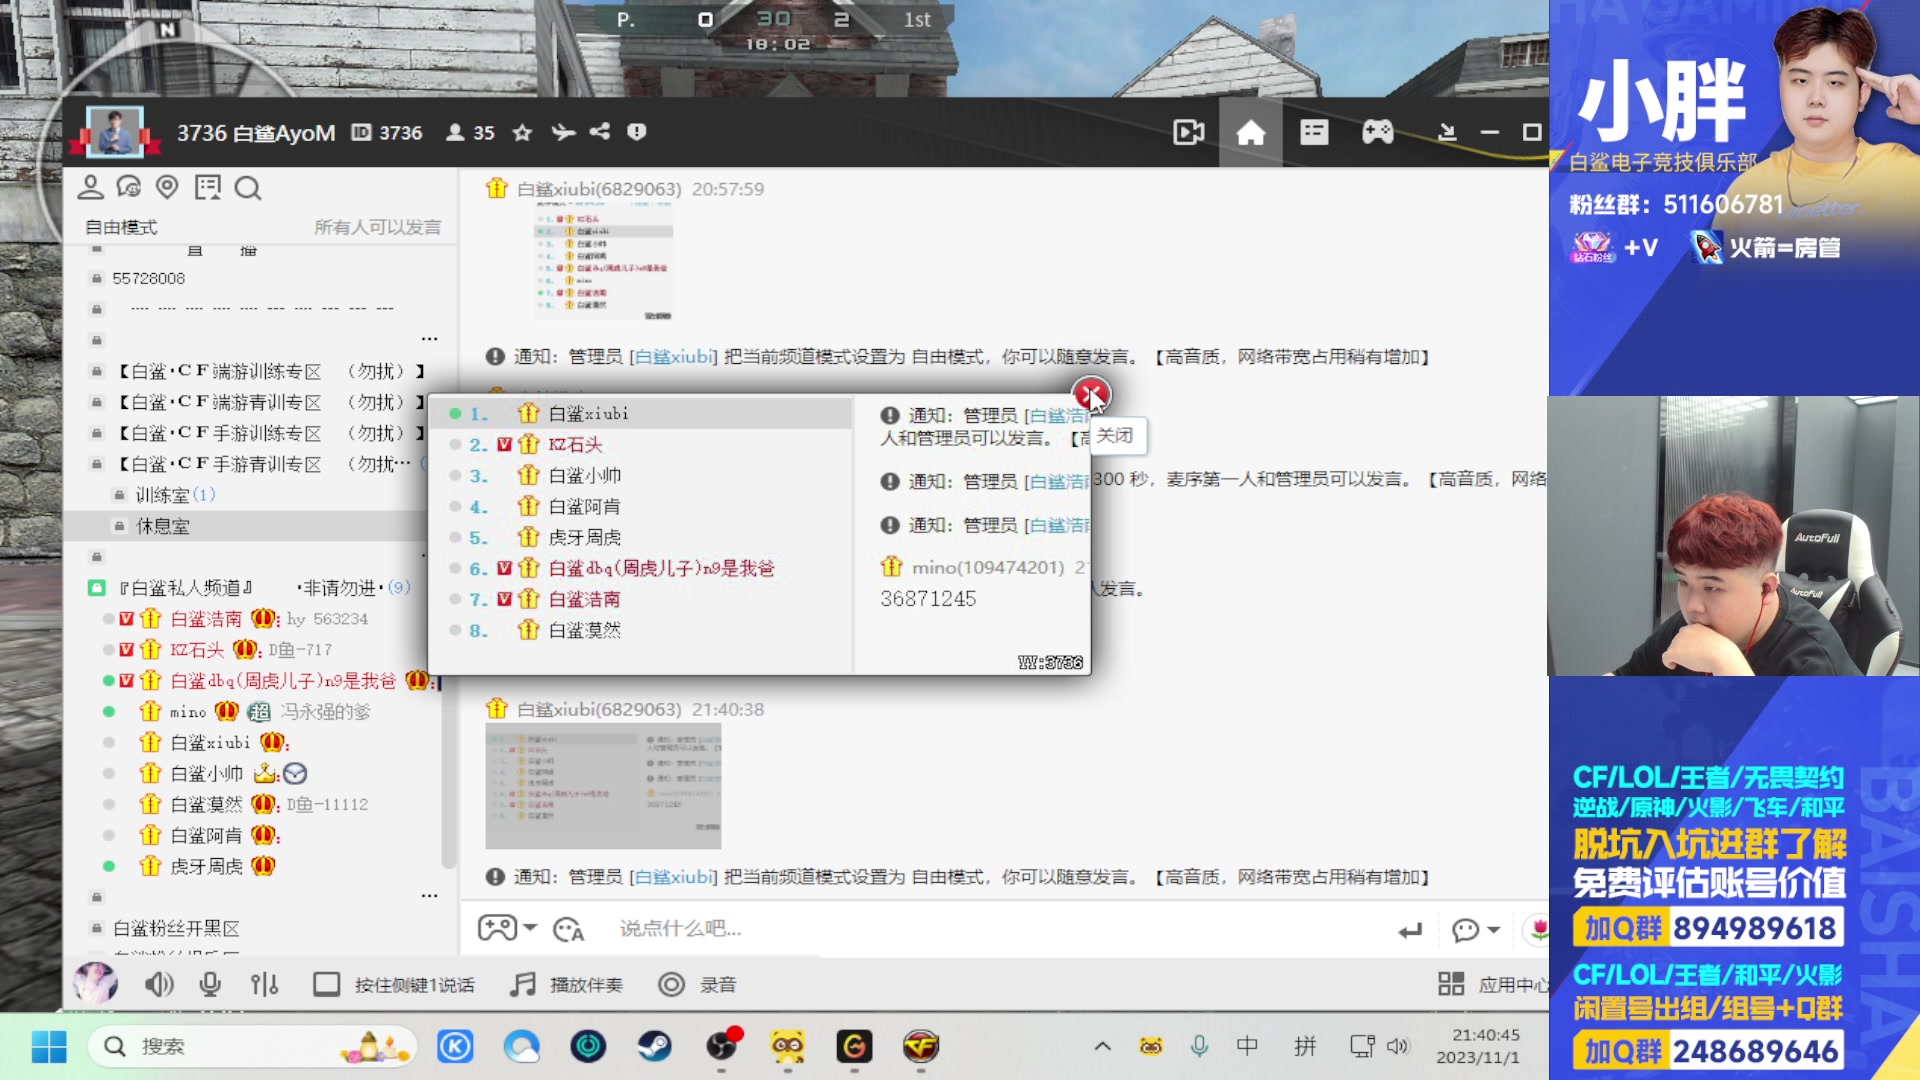Open the game controller icon
The height and width of the screenshot is (1080, 1920).
(1377, 132)
